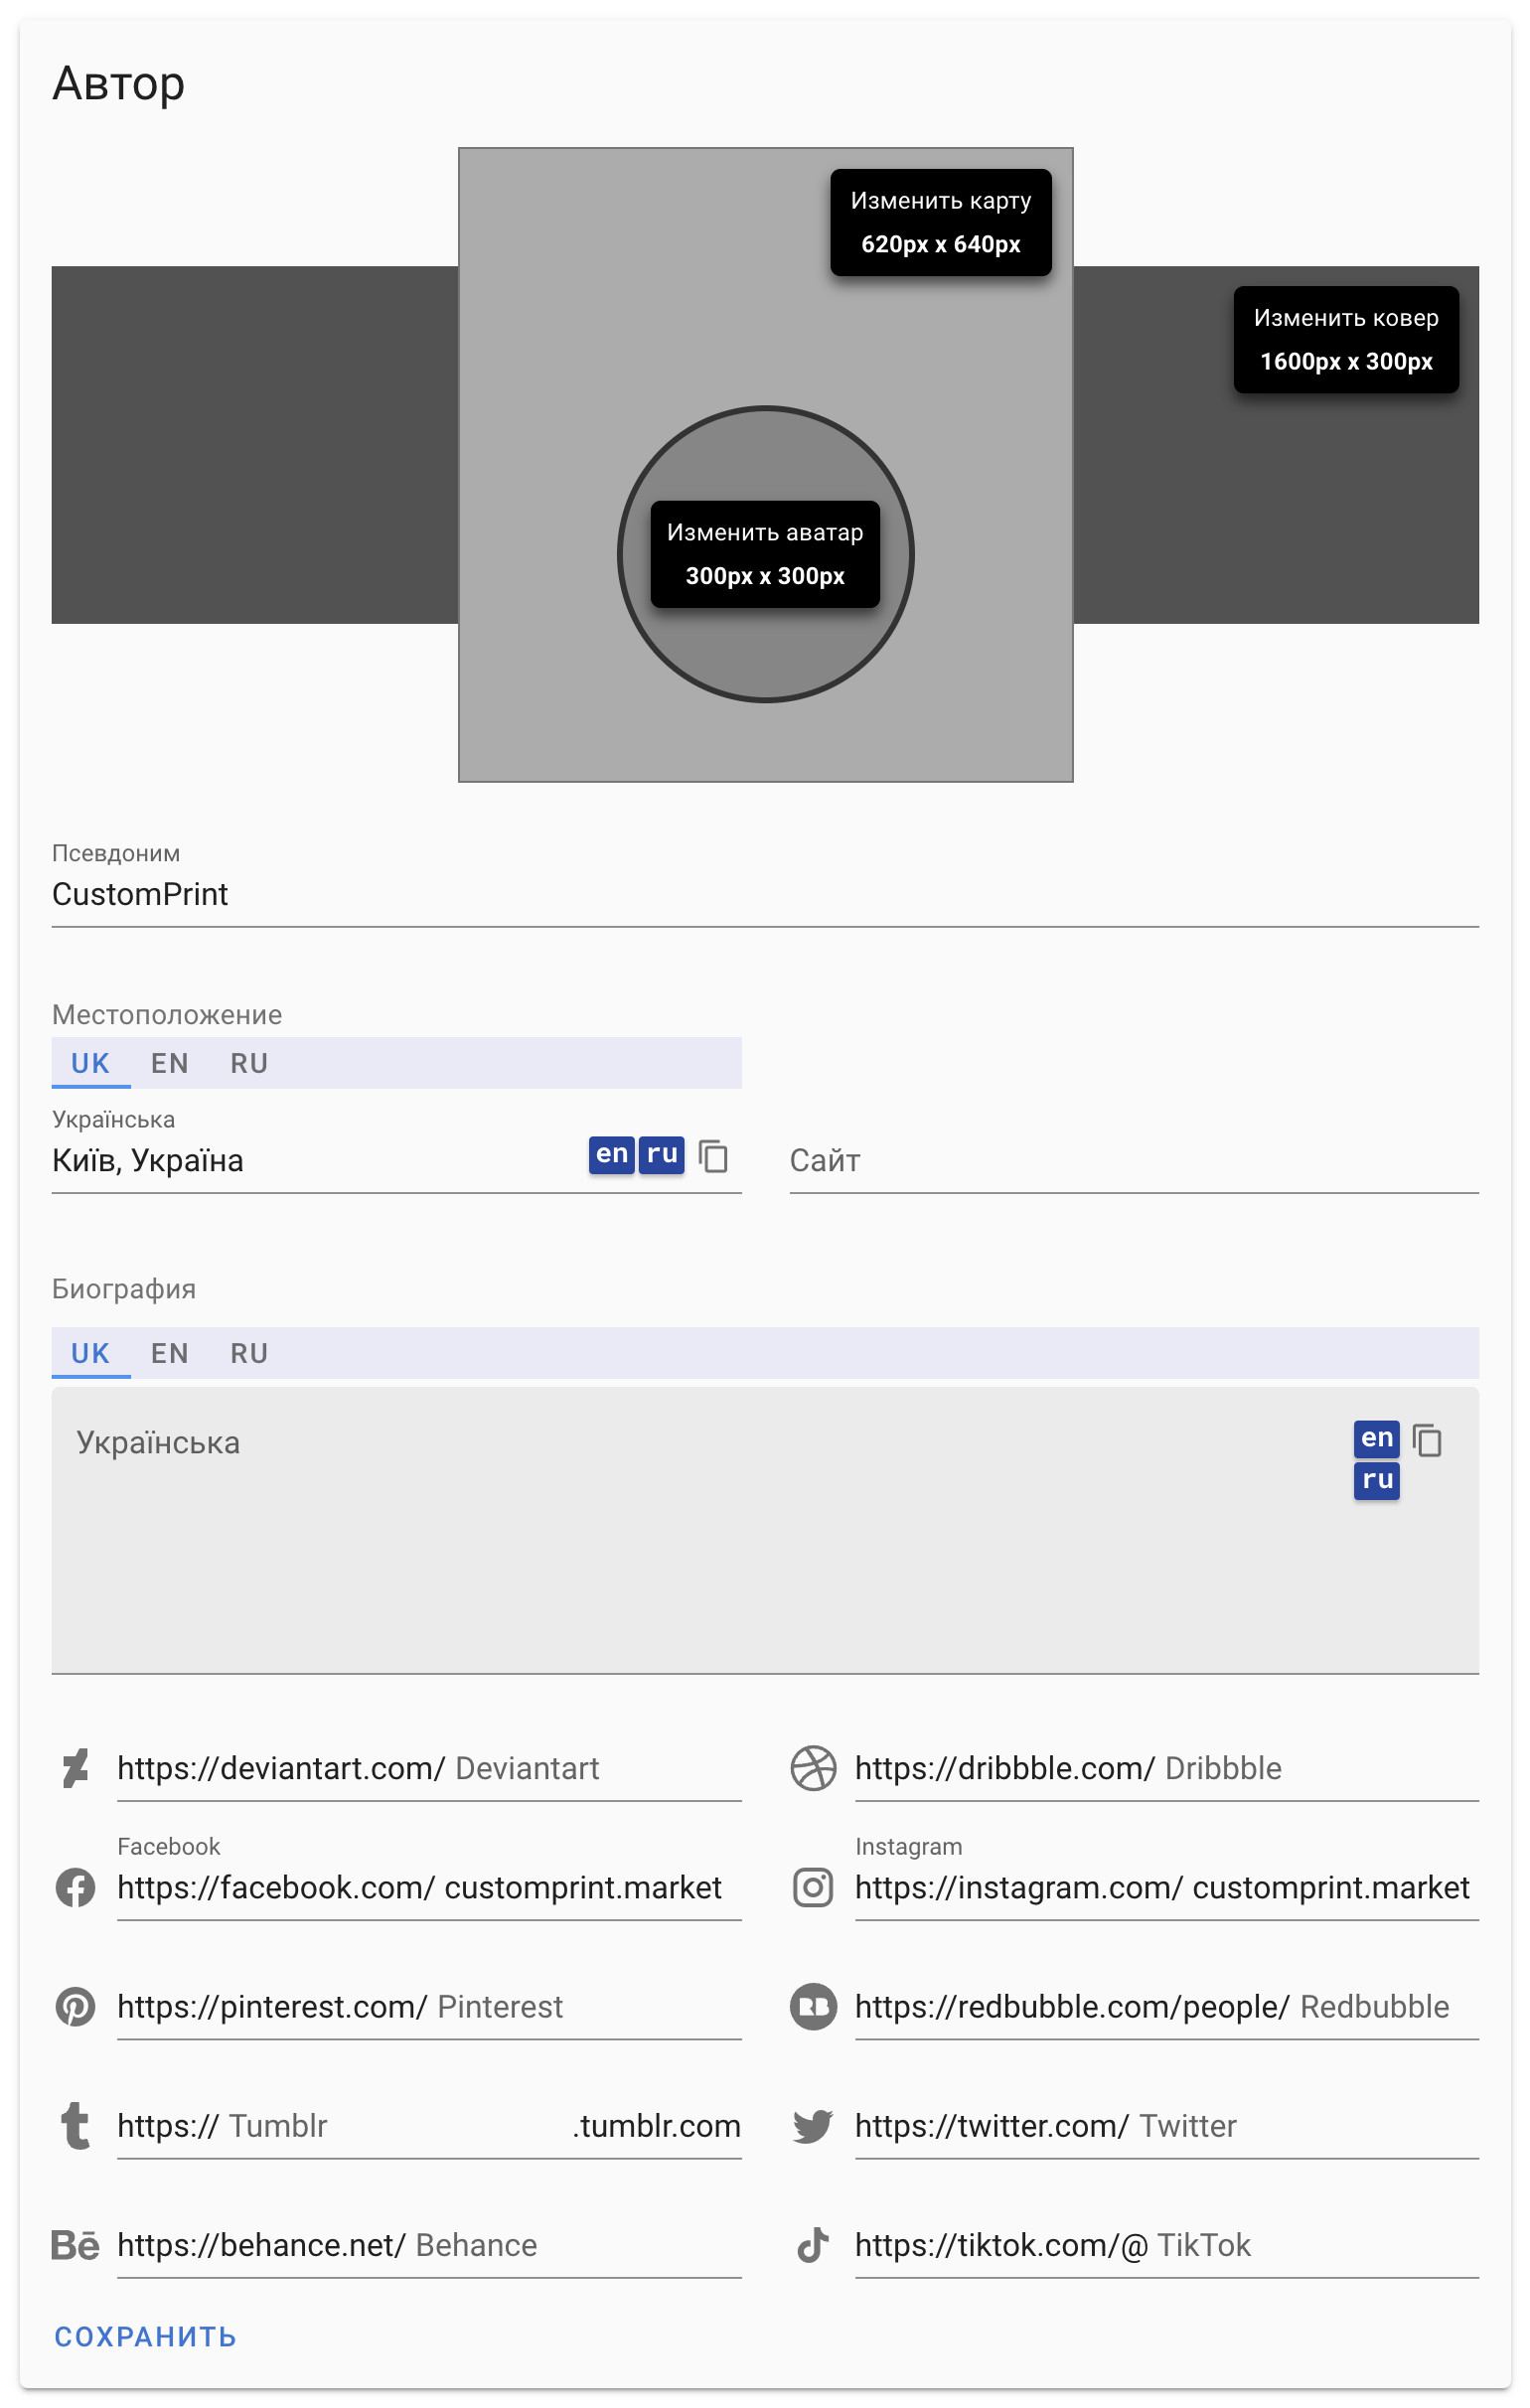Focus the Сайт input field
Screen dimensions: 1530x2408
[x=1134, y=1160]
